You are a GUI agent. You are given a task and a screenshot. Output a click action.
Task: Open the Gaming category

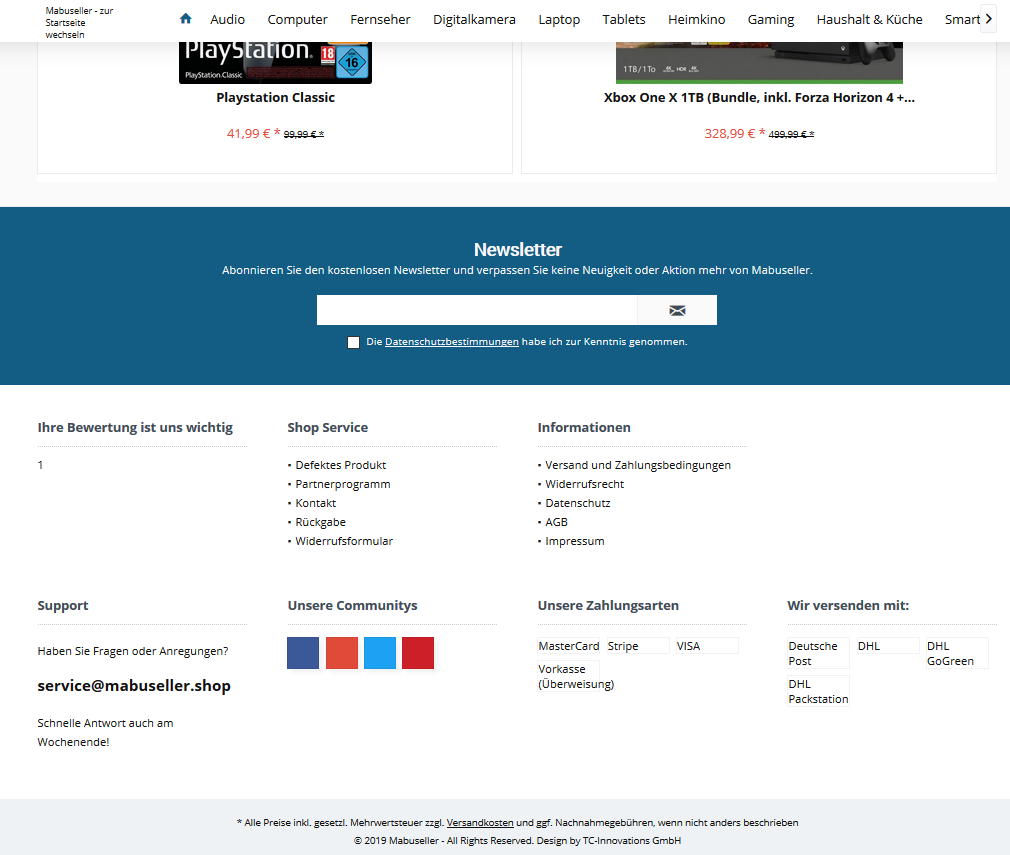(770, 19)
